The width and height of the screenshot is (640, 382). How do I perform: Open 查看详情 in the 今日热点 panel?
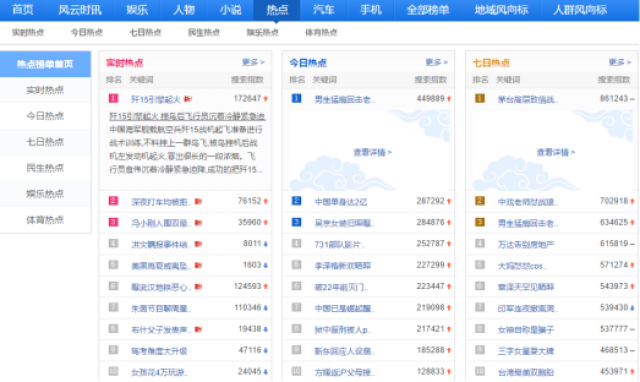coord(372,152)
